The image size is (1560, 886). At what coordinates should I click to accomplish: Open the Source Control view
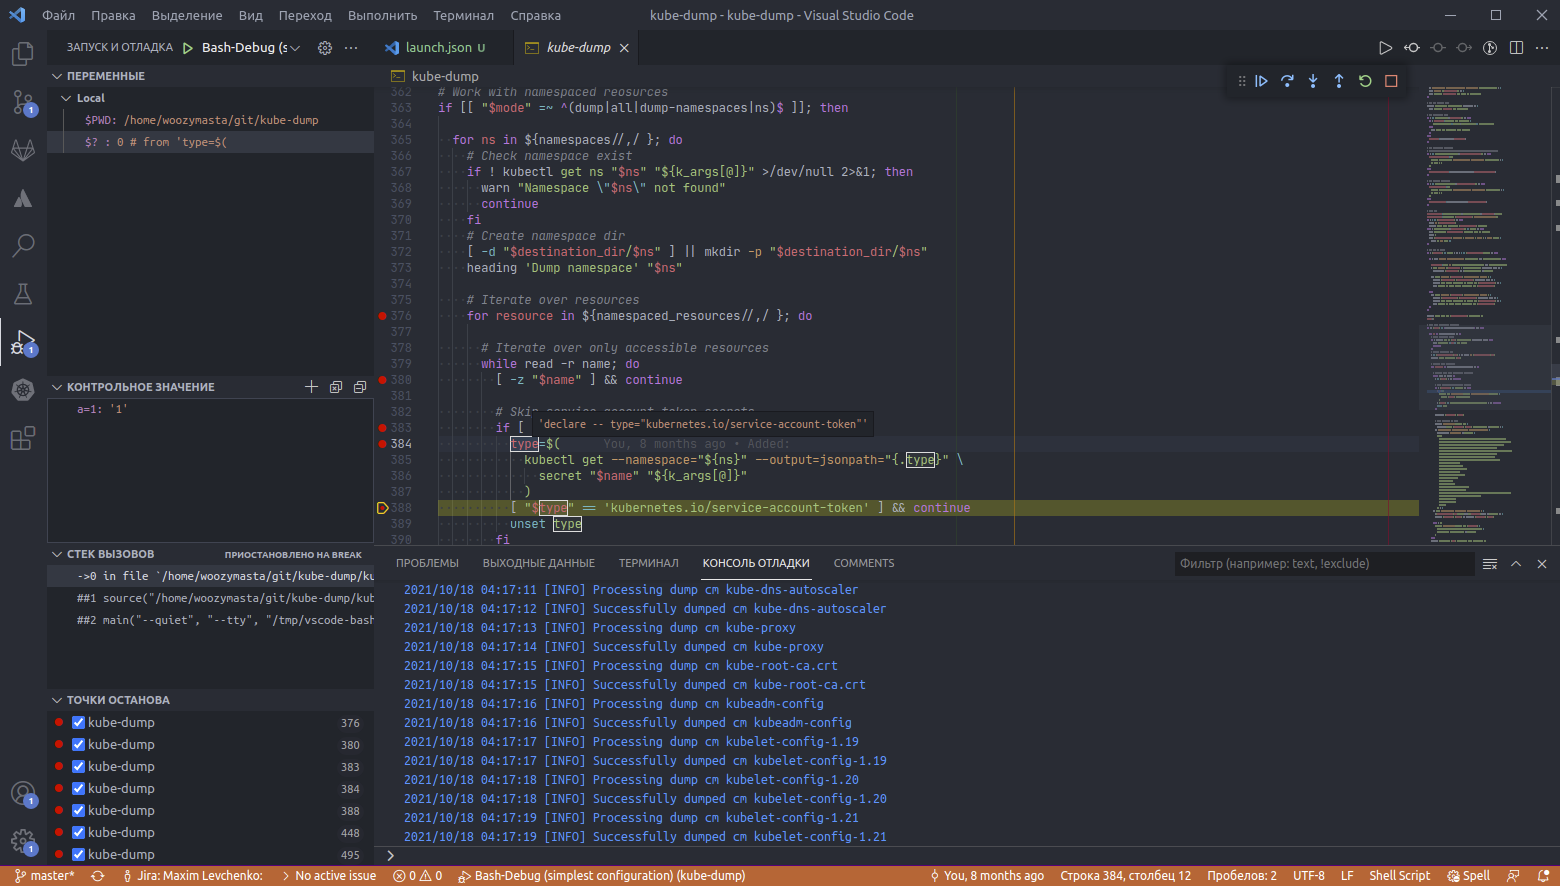22,102
